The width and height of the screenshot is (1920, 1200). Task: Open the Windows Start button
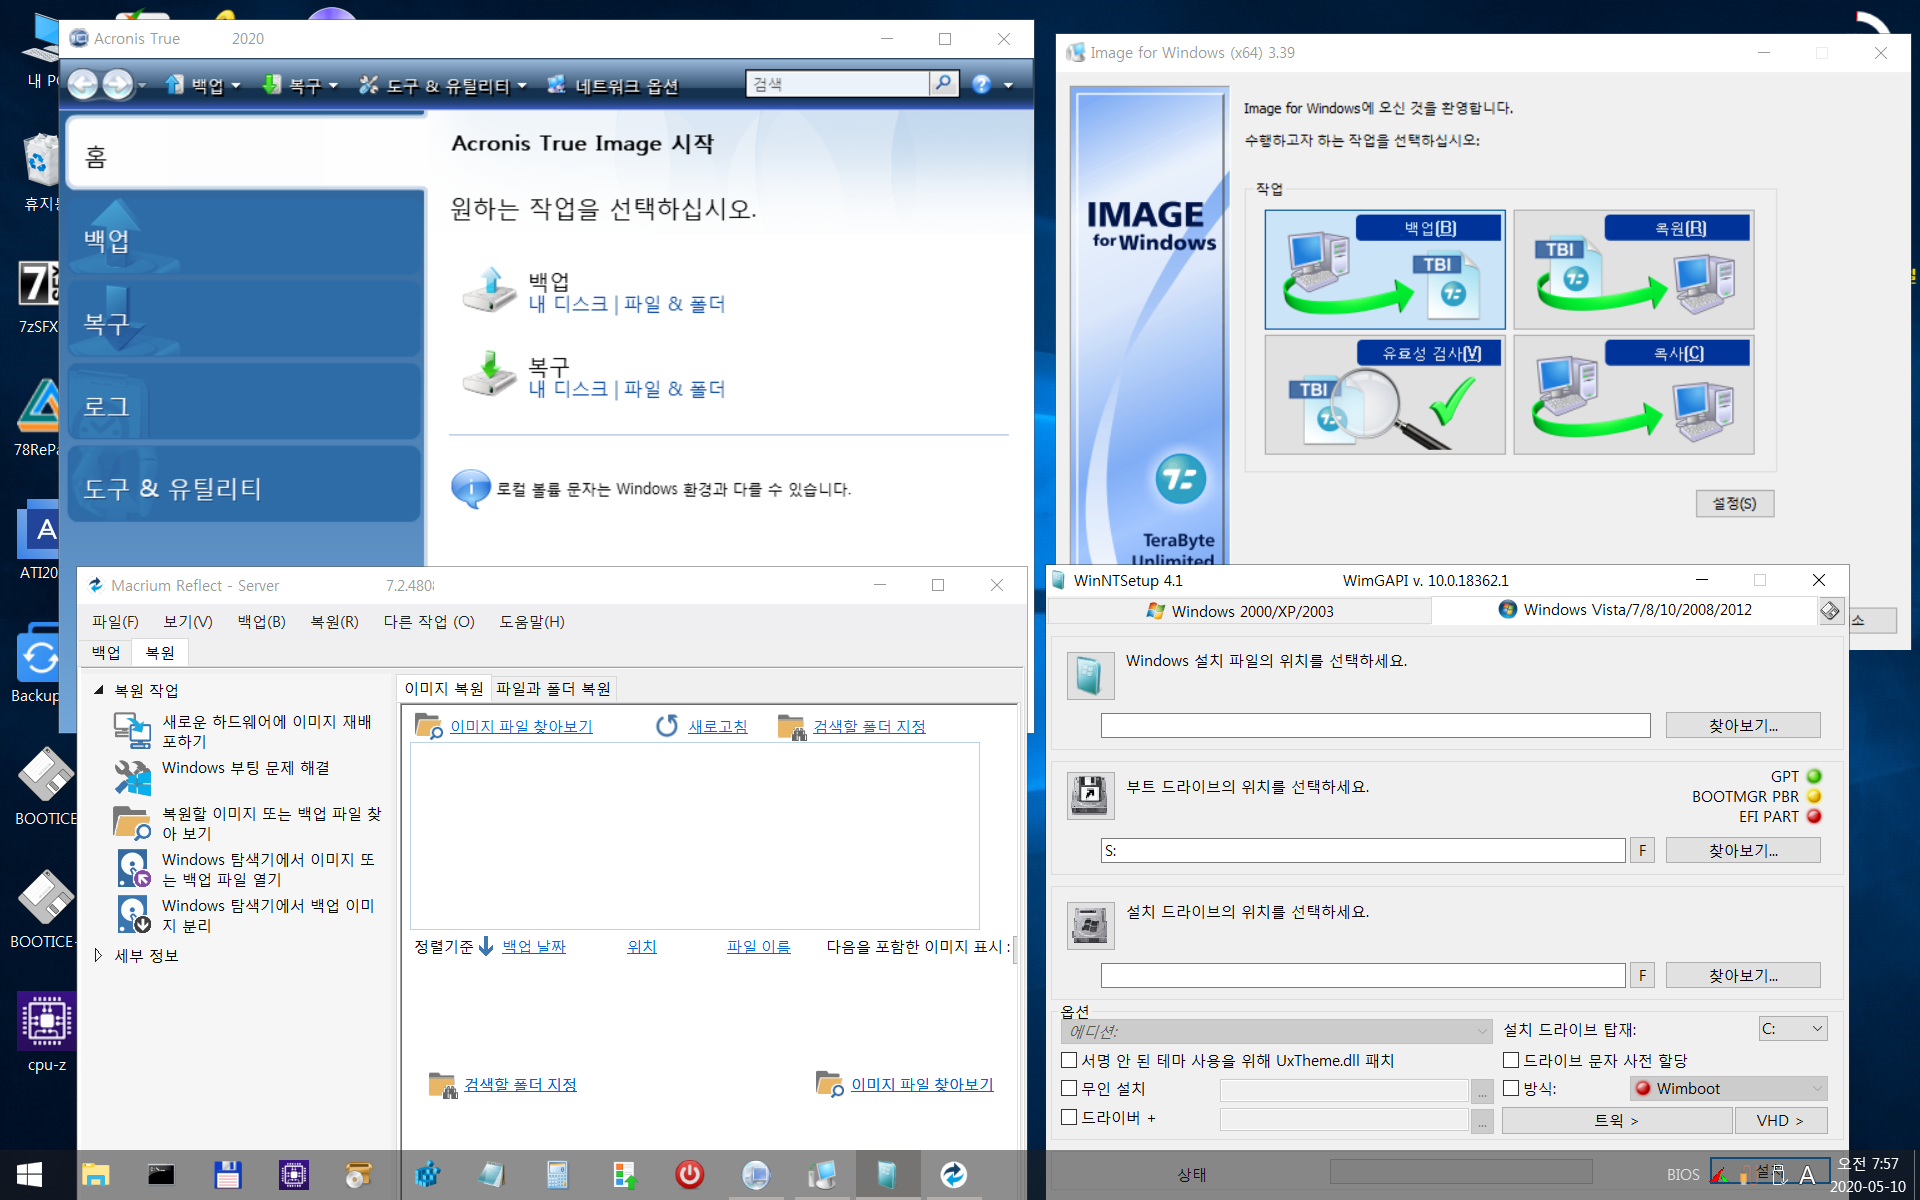[x=30, y=1175]
